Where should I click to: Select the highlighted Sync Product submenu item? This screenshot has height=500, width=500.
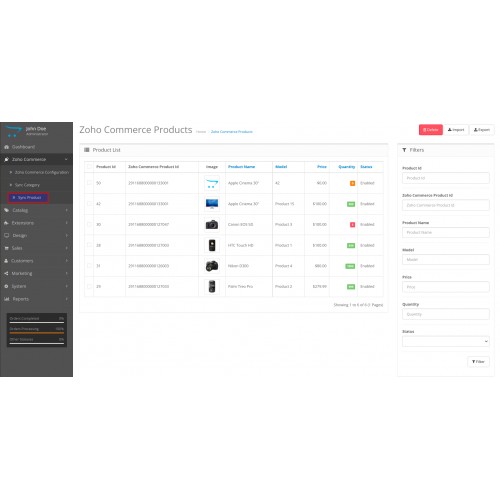coord(28,198)
